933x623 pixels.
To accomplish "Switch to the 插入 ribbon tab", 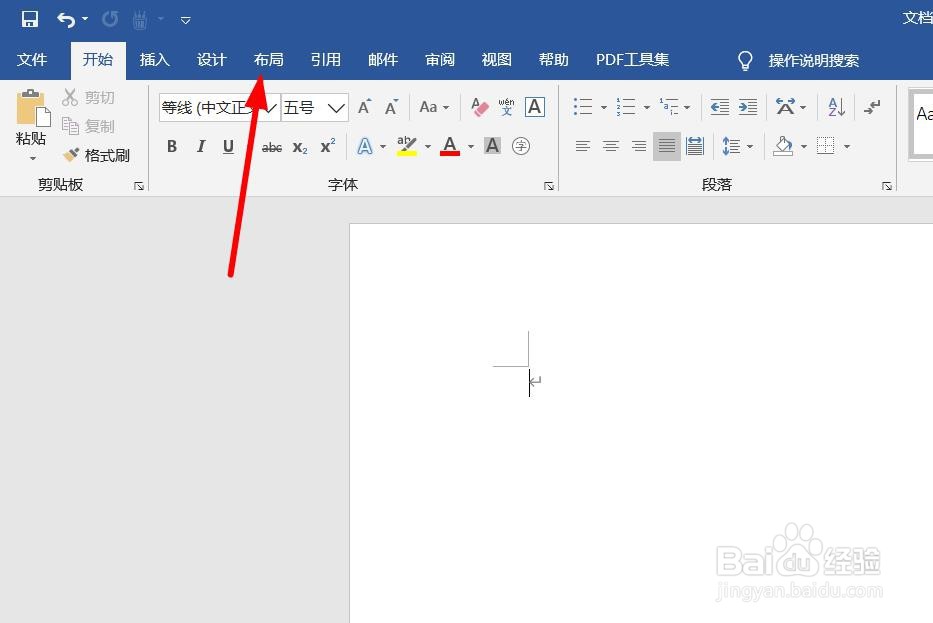I will point(154,59).
